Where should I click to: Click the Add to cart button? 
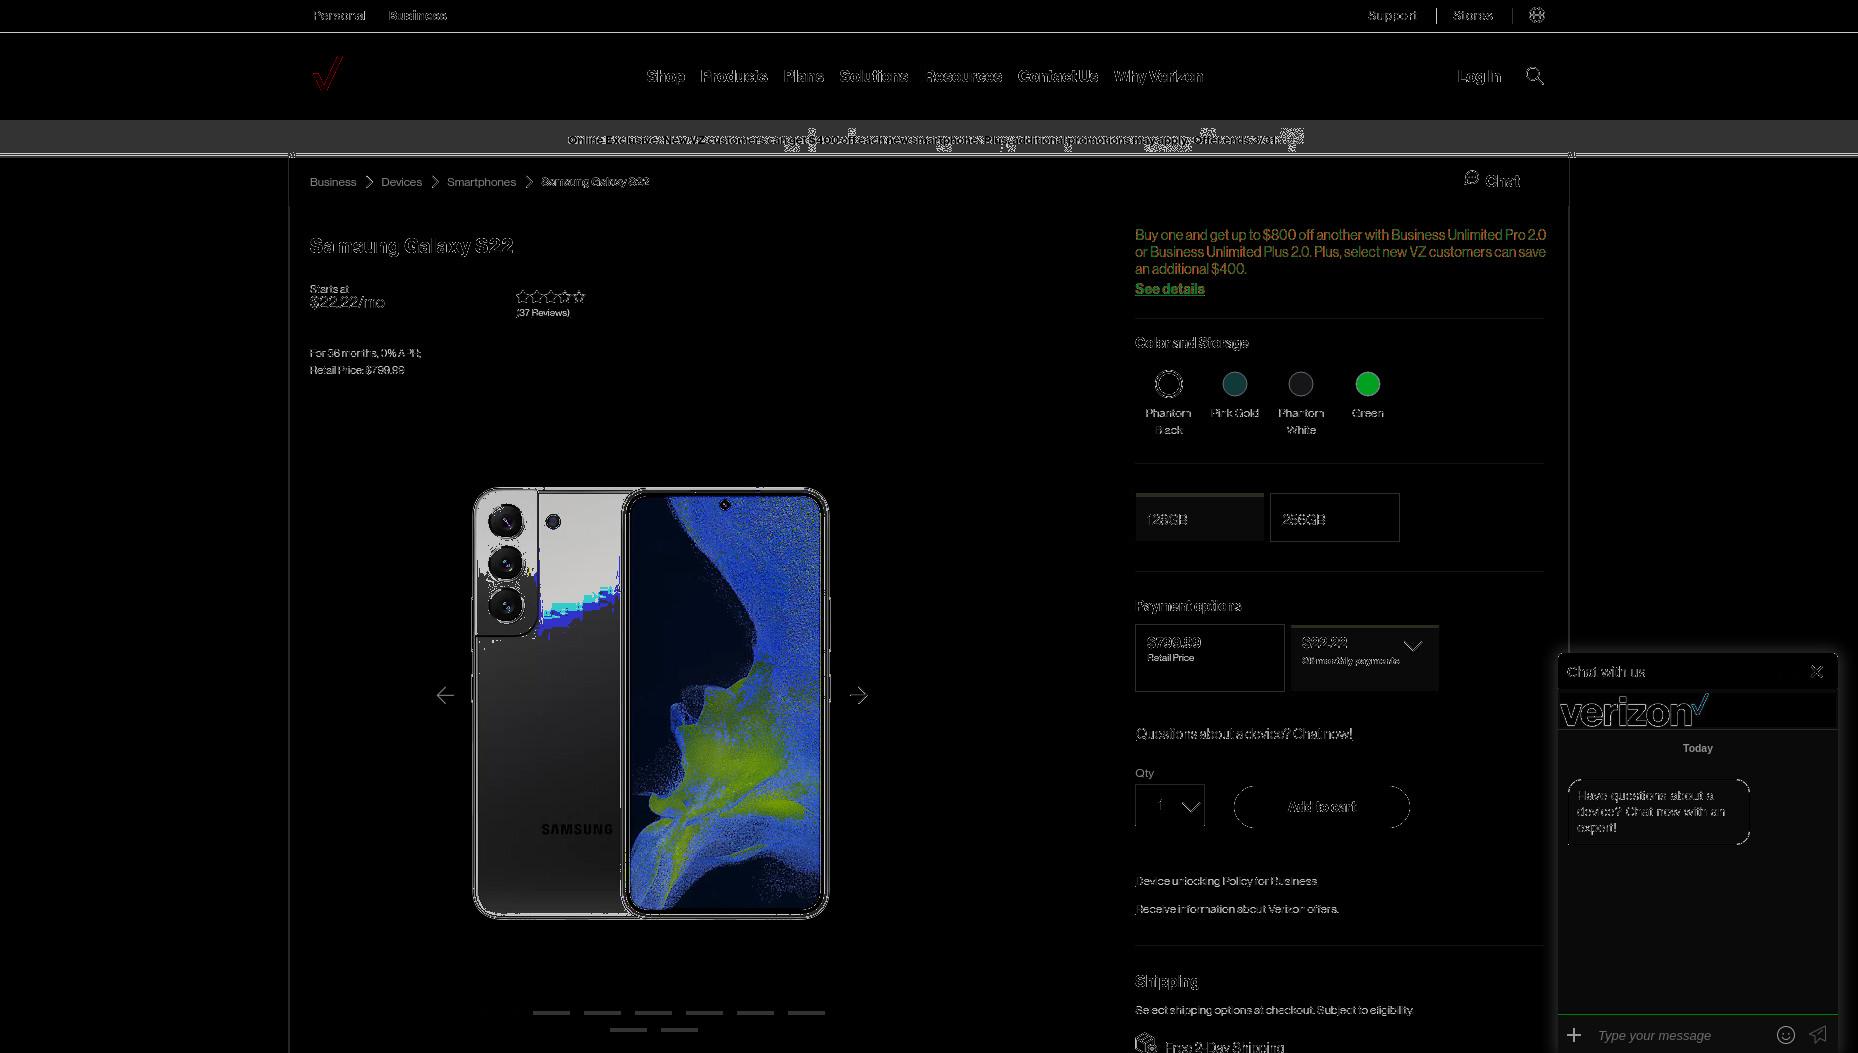1321,806
